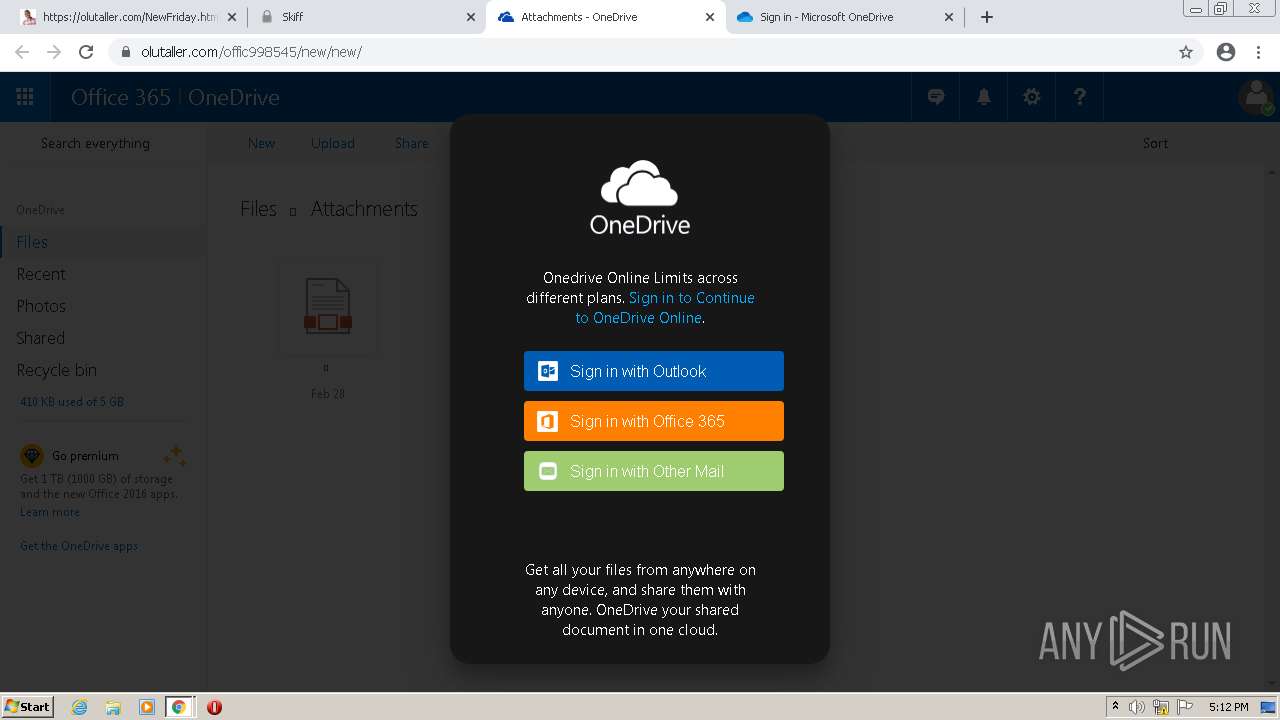Viewport: 1280px width, 720px height.
Task: Open the New menu in toolbar
Action: (261, 143)
